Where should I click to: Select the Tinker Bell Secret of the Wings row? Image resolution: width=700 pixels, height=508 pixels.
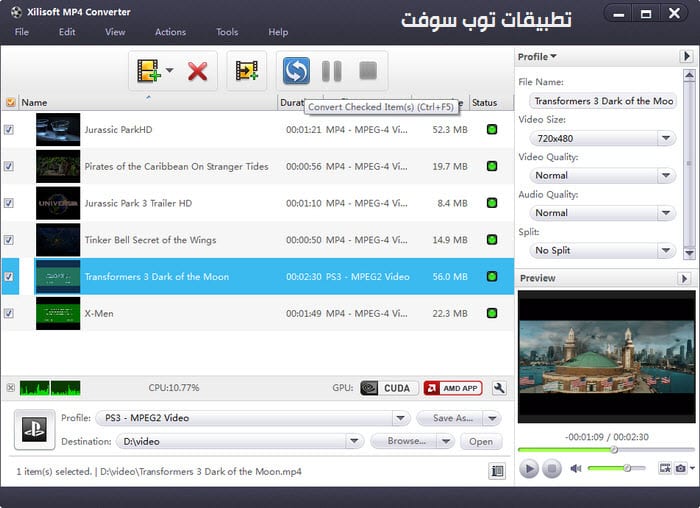pos(258,240)
